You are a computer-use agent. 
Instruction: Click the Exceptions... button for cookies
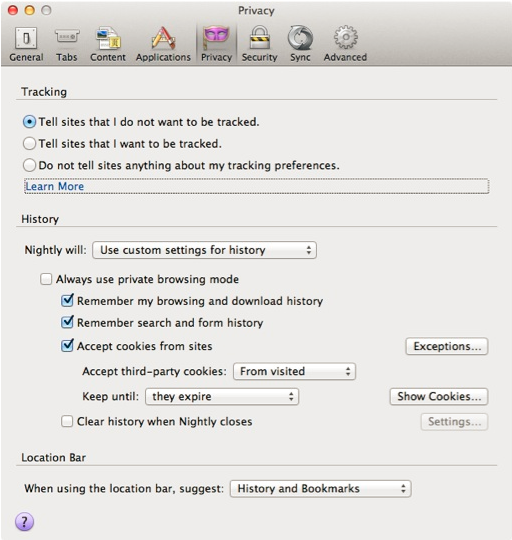(447, 346)
